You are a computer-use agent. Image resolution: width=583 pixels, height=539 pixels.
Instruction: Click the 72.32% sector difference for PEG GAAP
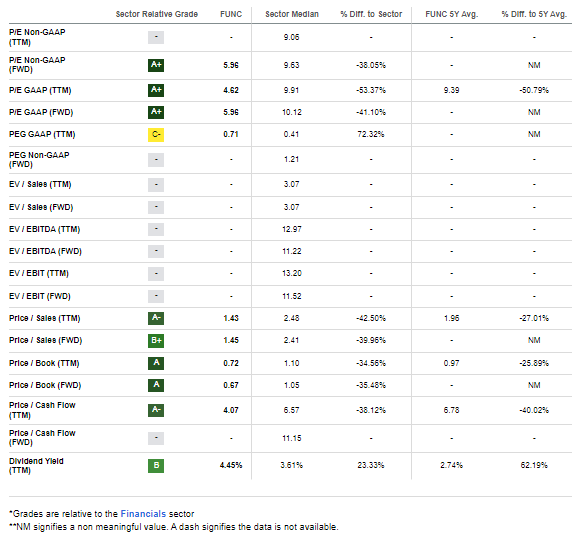(x=371, y=134)
